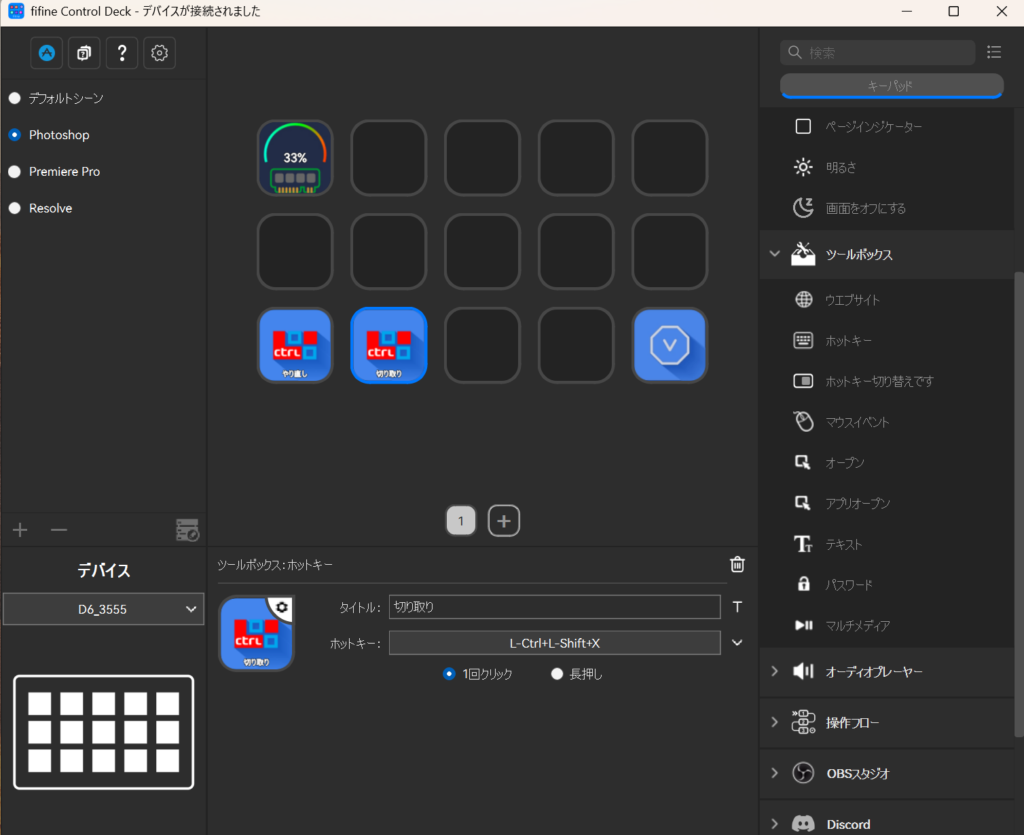Expand the オーディオプレーヤー section
The height and width of the screenshot is (835, 1024).
click(774, 672)
